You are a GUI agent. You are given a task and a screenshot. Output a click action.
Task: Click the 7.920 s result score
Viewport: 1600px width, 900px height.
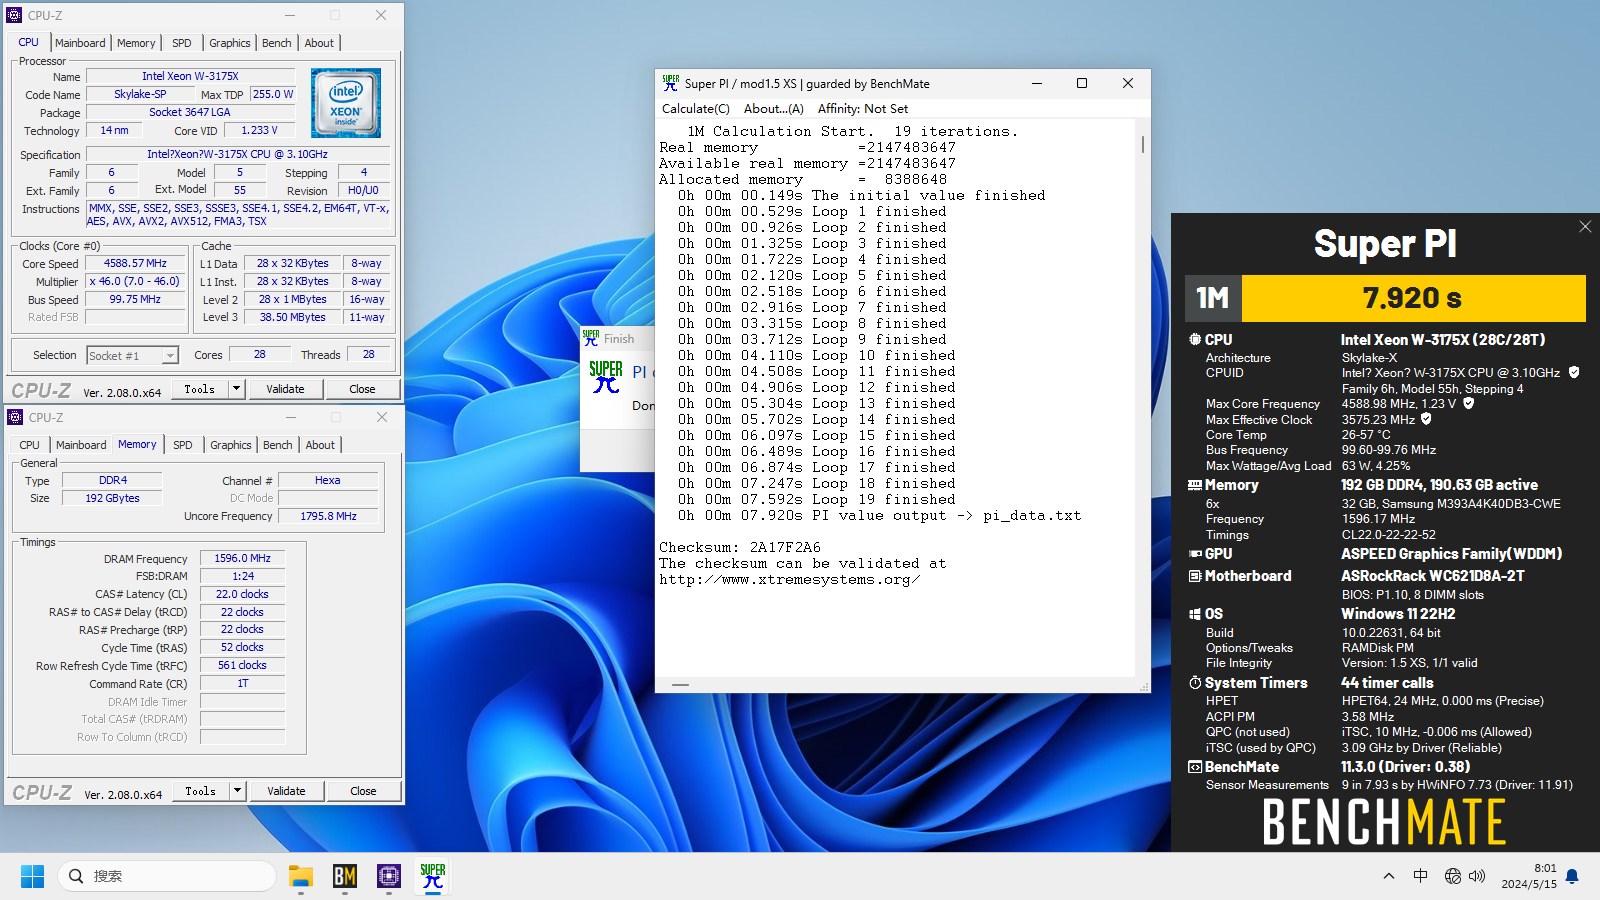click(1412, 298)
